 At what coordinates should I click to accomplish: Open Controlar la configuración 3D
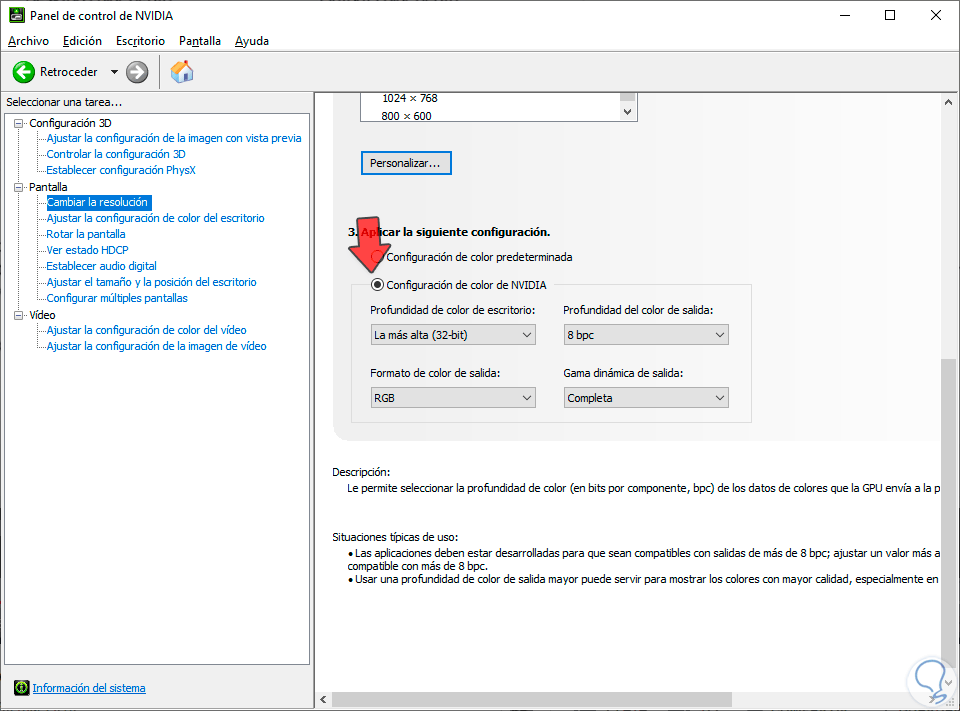click(x=116, y=154)
